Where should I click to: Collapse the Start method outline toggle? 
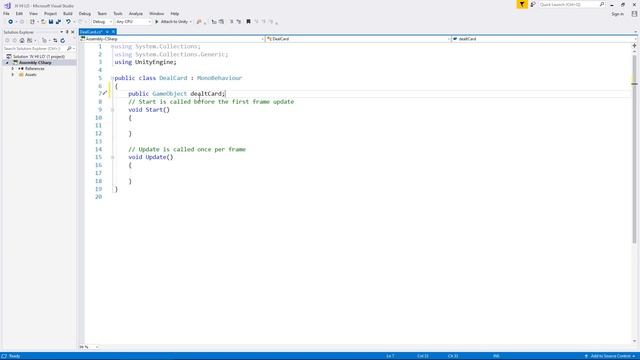point(112,110)
